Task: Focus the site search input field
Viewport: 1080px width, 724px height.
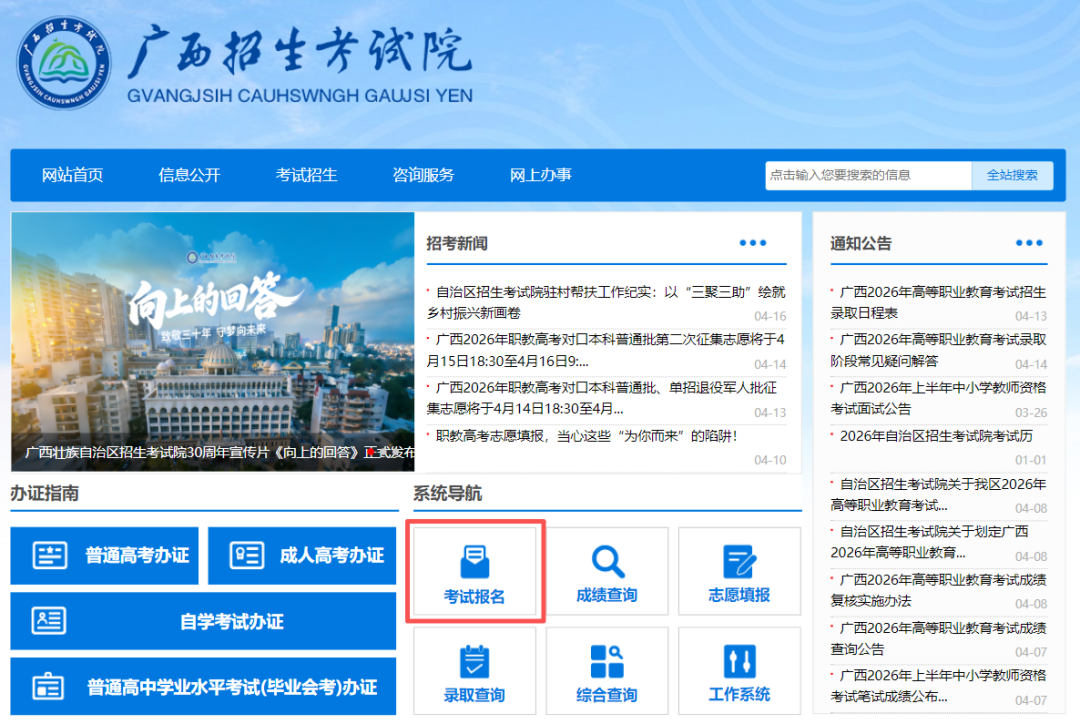Action: pyautogui.click(x=869, y=175)
